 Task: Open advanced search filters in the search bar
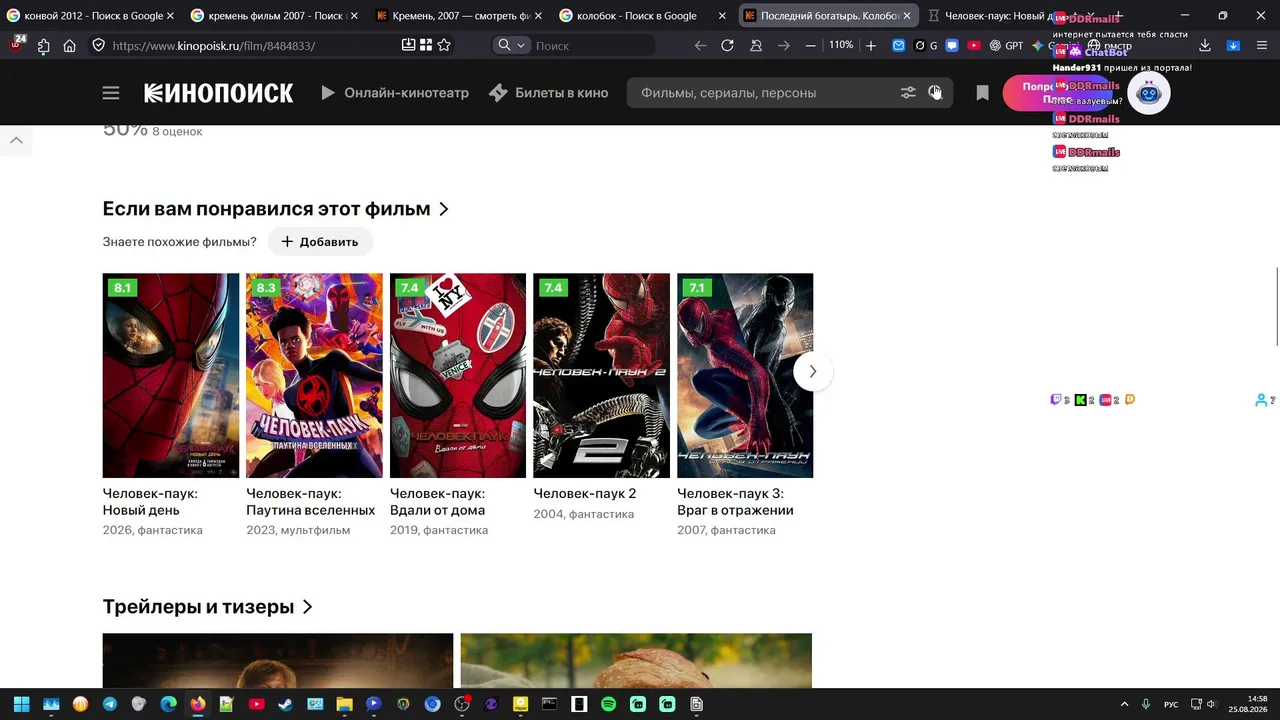908,93
